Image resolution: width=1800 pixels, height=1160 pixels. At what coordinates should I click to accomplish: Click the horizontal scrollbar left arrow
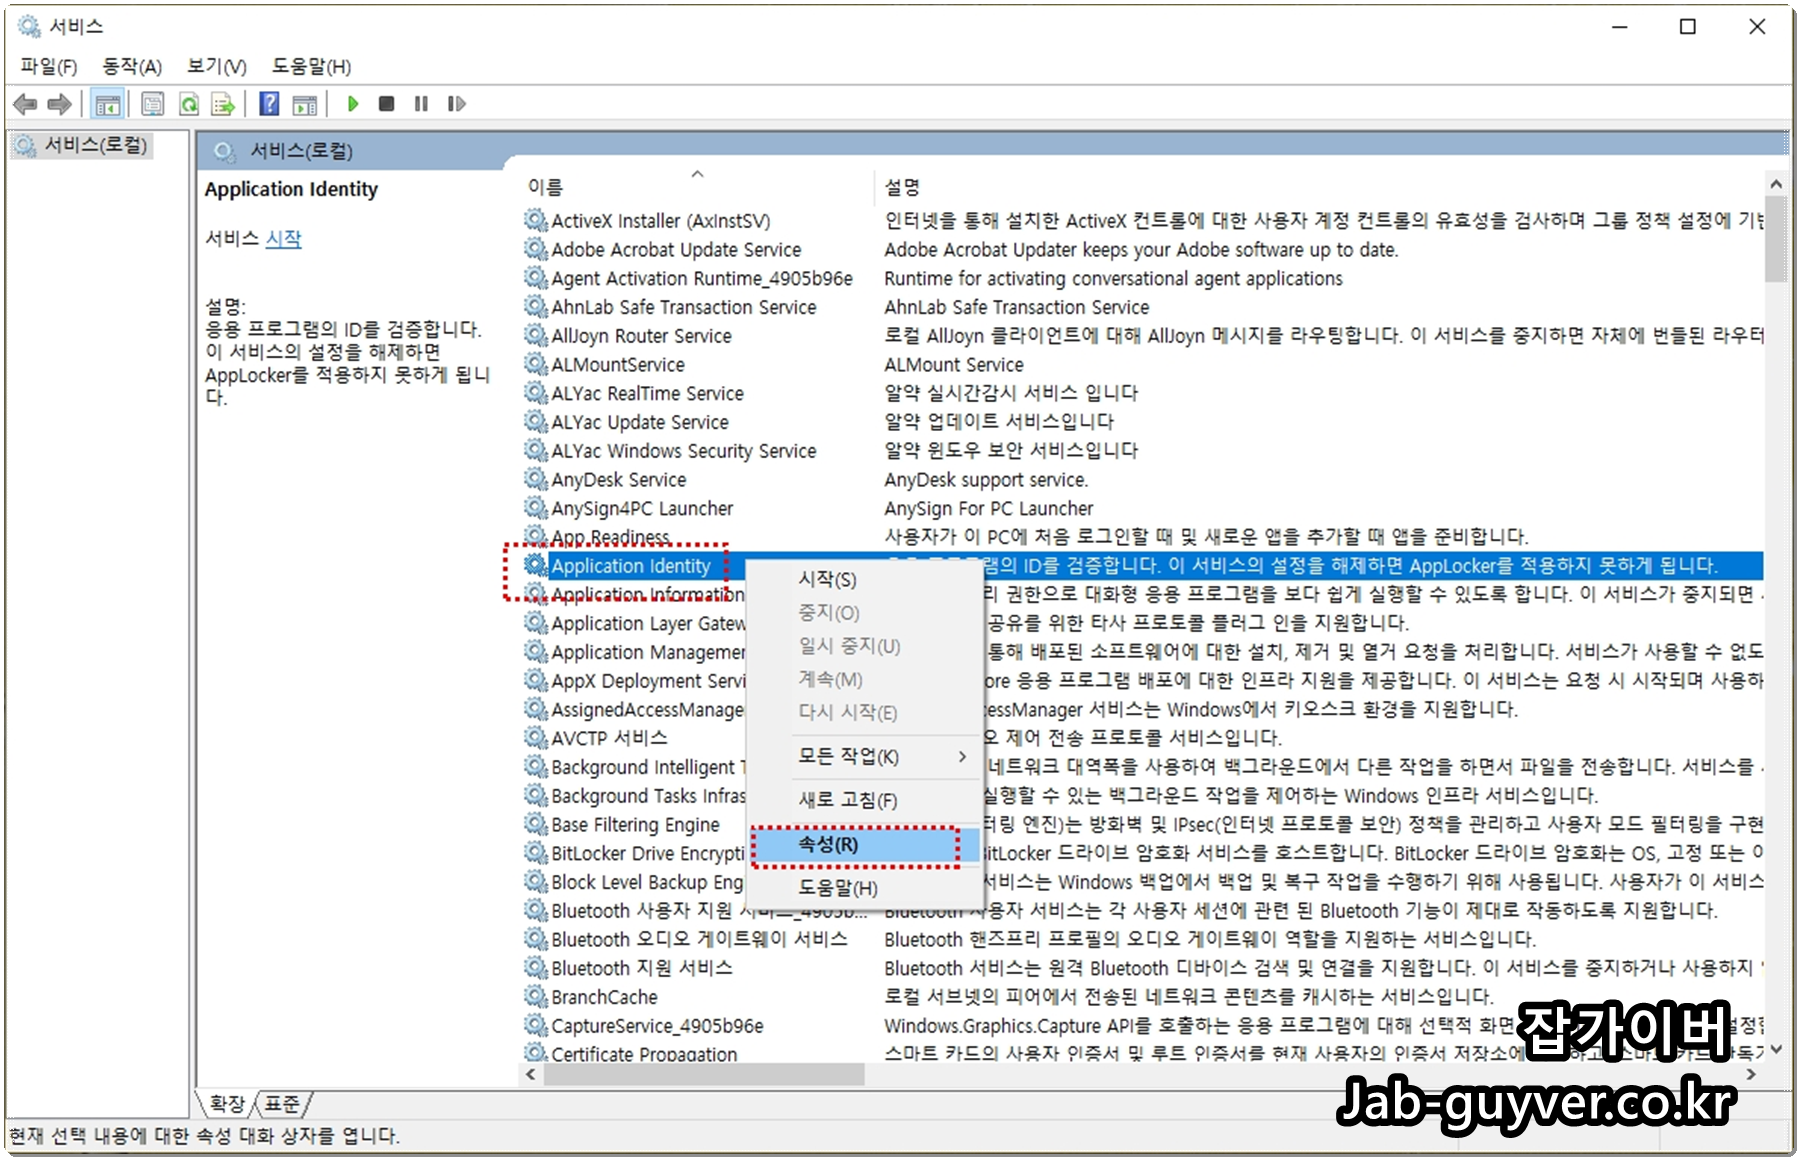click(531, 1075)
